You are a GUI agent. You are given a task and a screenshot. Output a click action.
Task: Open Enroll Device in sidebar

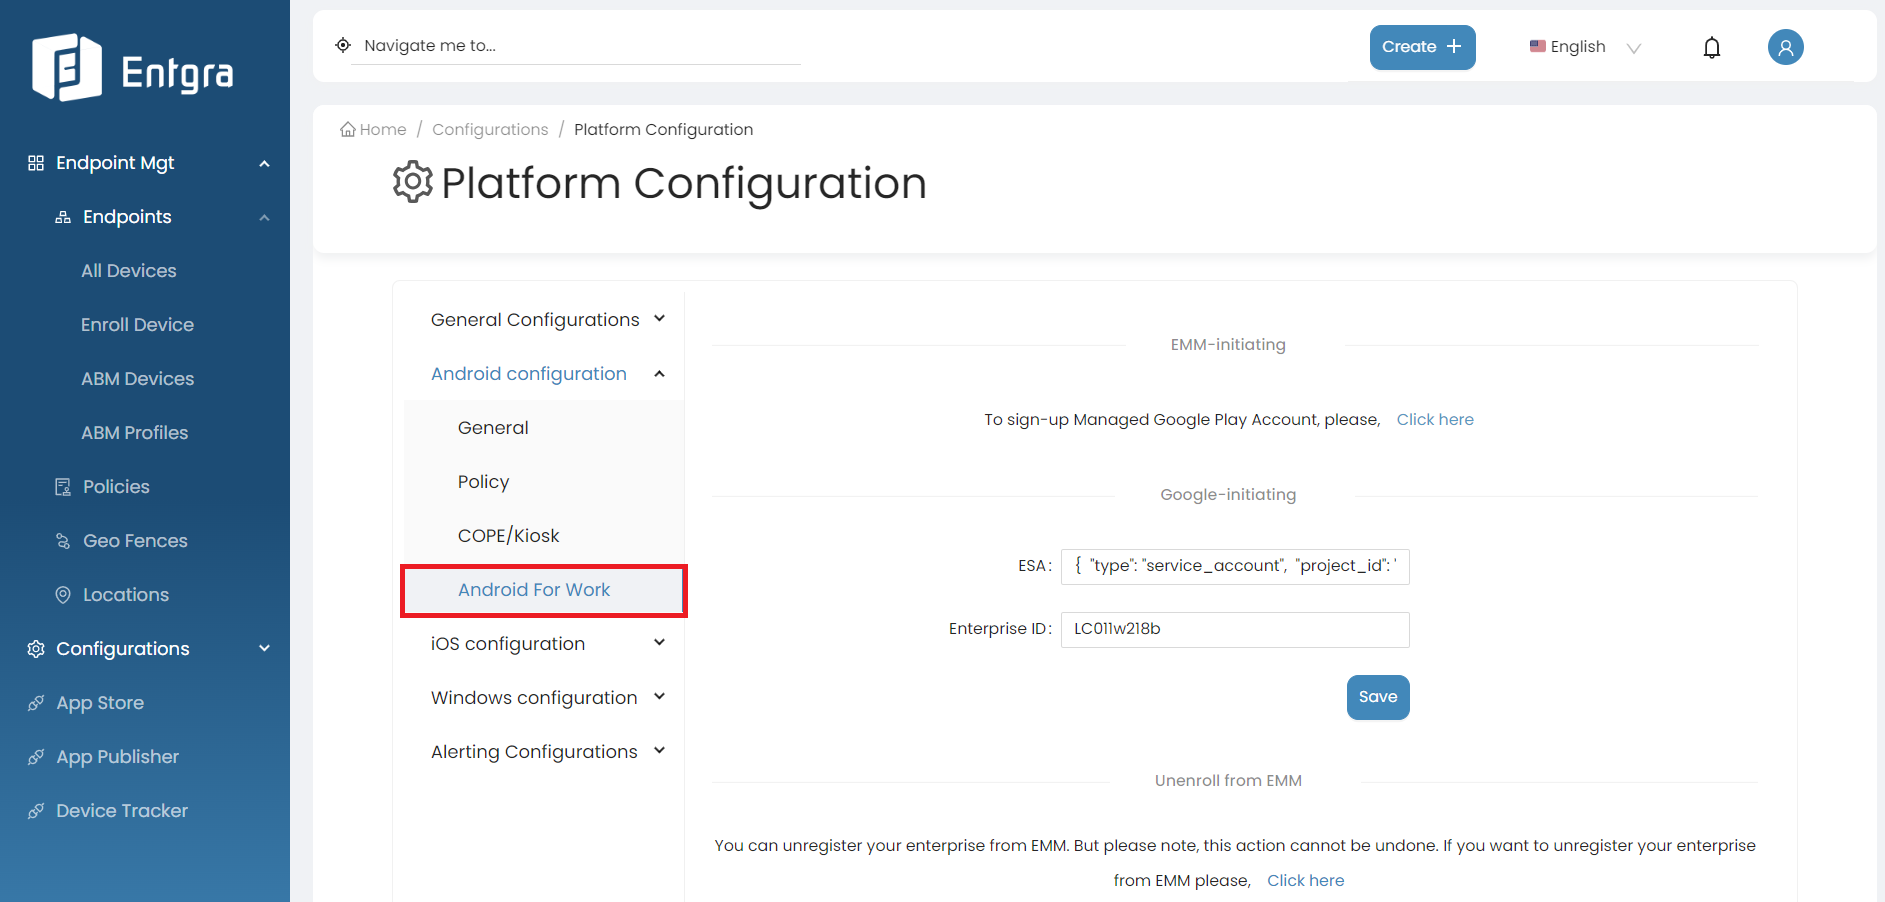pyautogui.click(x=137, y=325)
